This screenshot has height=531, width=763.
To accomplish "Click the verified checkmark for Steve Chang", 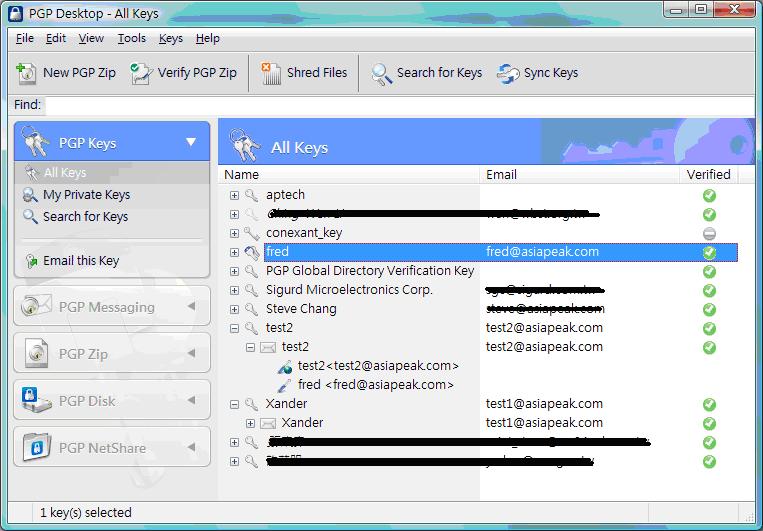I will (x=709, y=309).
